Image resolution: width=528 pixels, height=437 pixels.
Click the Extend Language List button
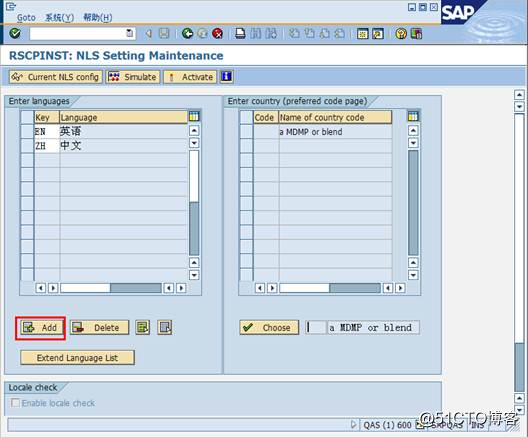click(77, 358)
